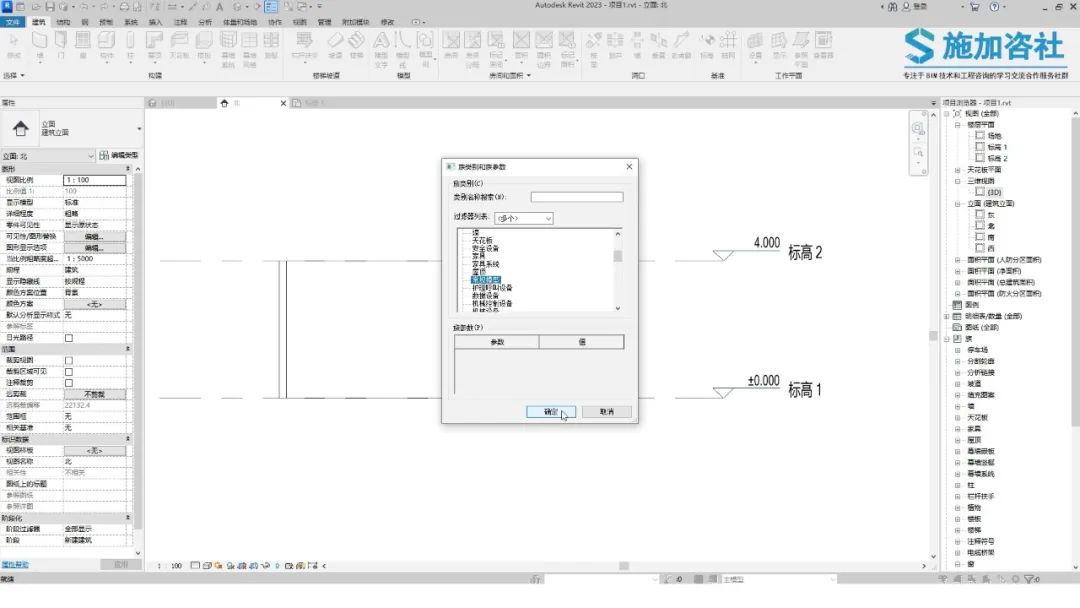This screenshot has height=608, width=1080.
Task: Select the Floor tool in the ribbon
Action: pos(204,45)
